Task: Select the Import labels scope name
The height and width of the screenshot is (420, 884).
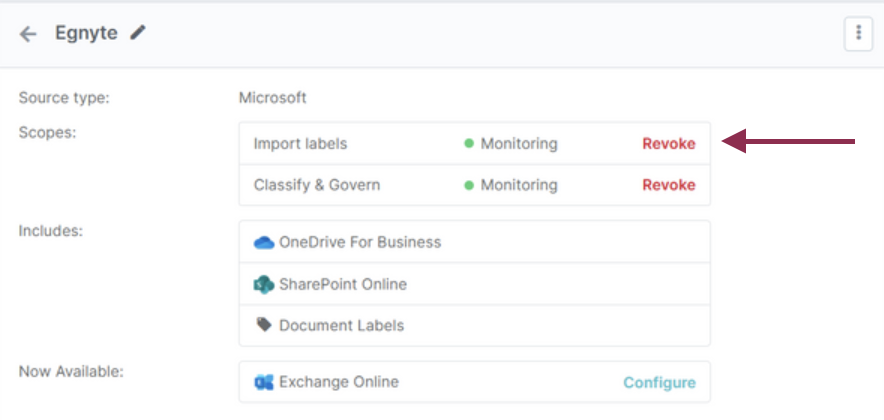Action: click(x=300, y=144)
